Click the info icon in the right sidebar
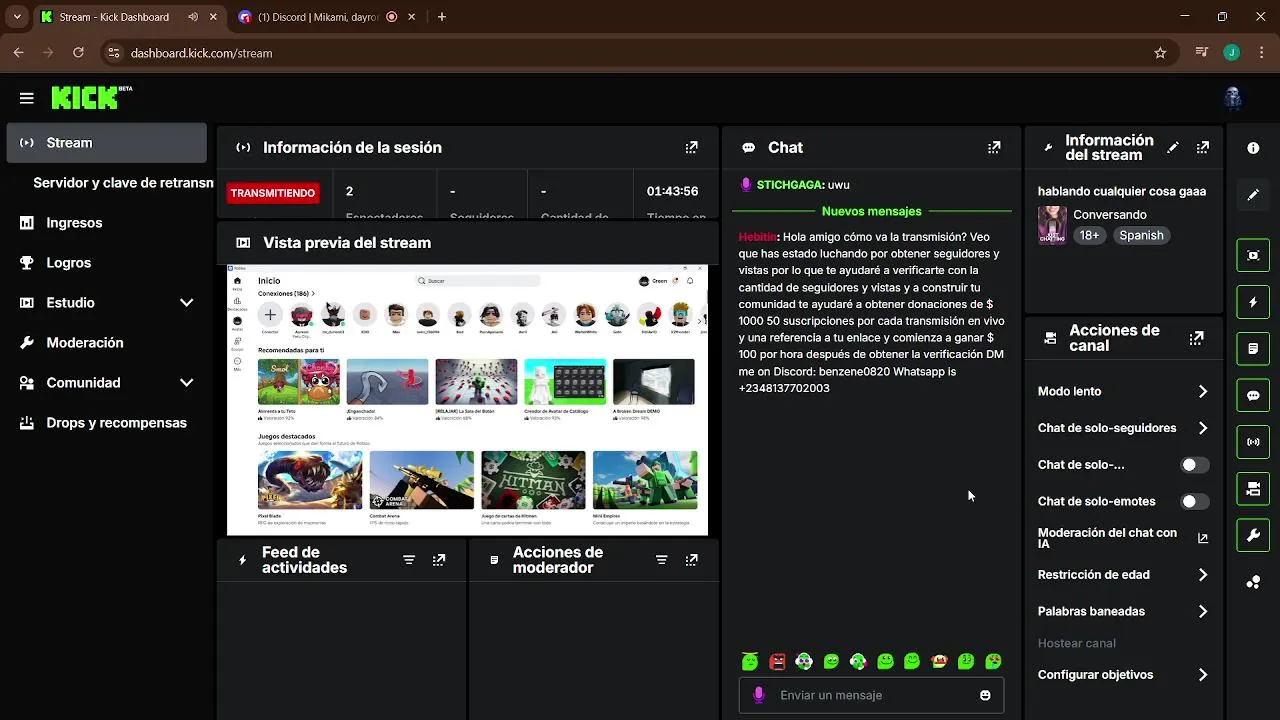The height and width of the screenshot is (720, 1280). click(1253, 148)
